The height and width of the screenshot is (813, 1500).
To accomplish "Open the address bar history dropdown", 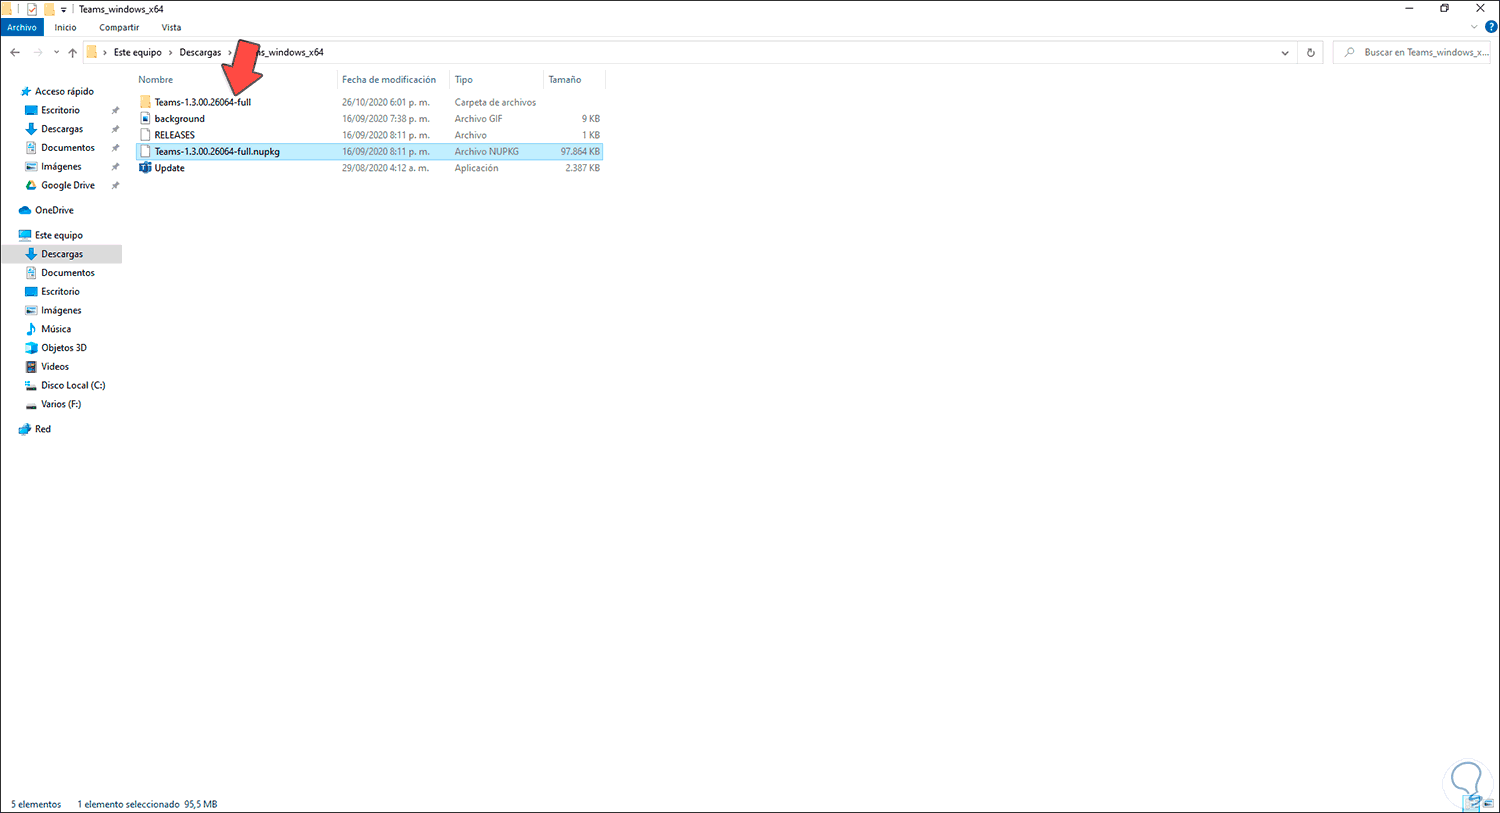I will 1285,53.
